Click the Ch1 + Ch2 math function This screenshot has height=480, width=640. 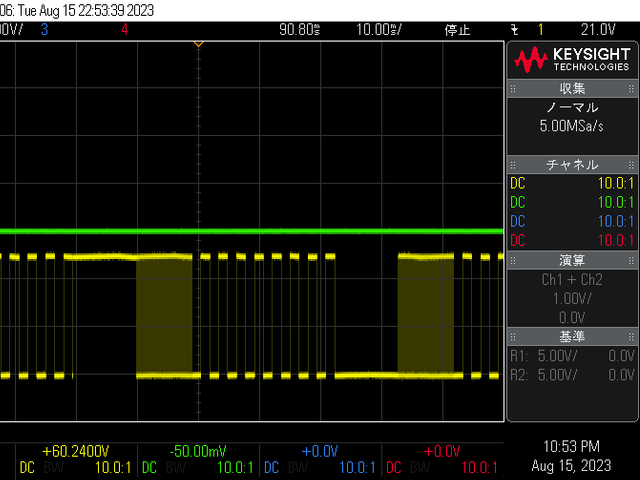[572, 279]
